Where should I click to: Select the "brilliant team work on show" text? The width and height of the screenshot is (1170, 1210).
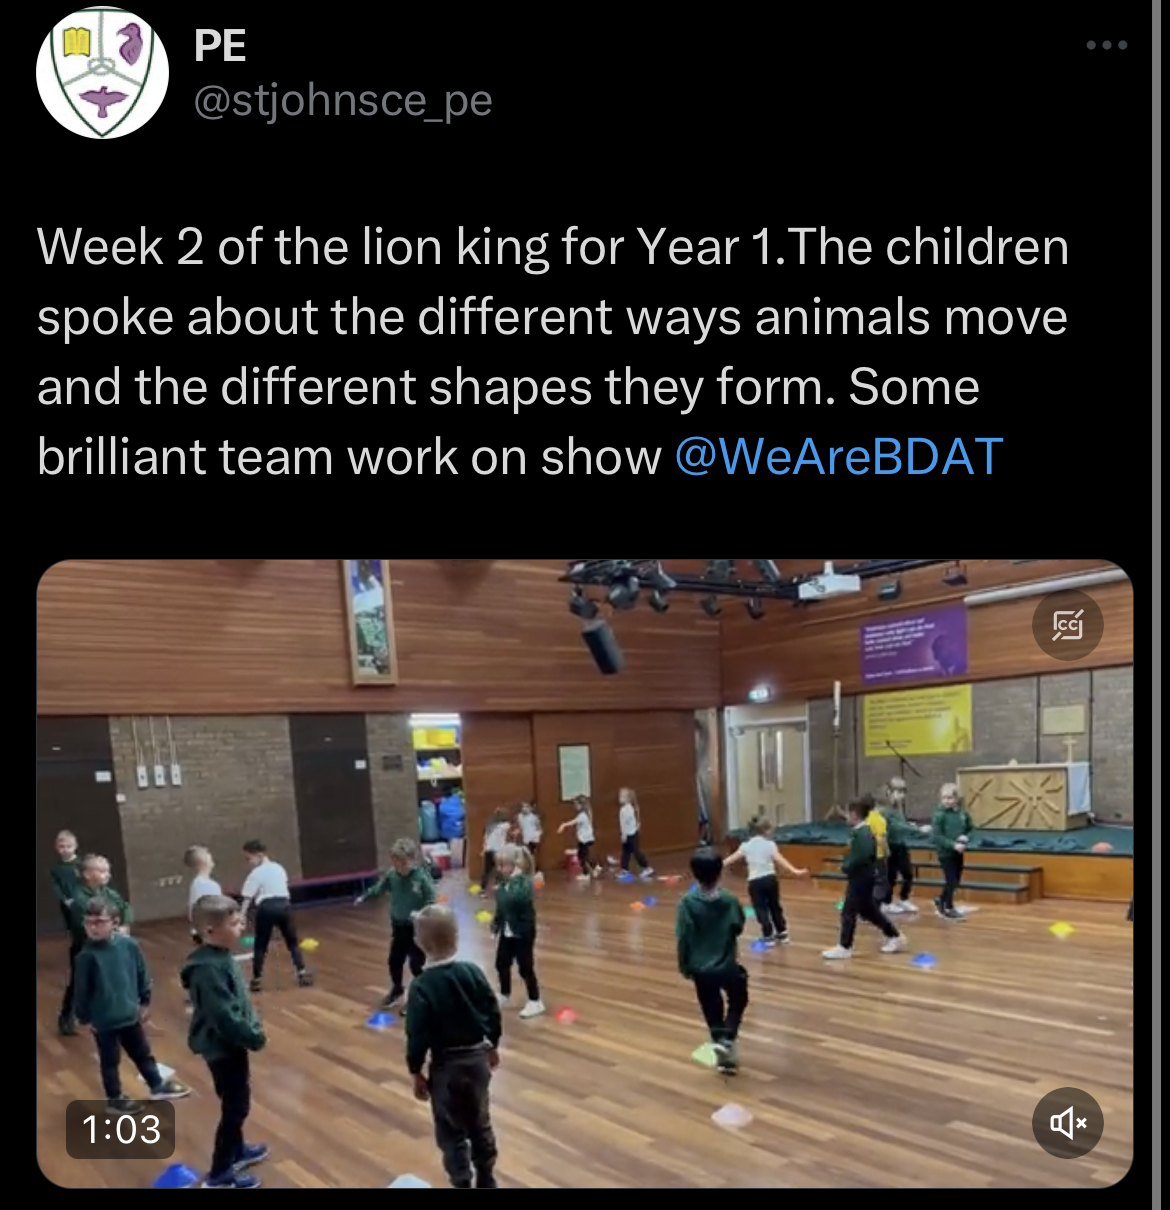[x=349, y=457]
